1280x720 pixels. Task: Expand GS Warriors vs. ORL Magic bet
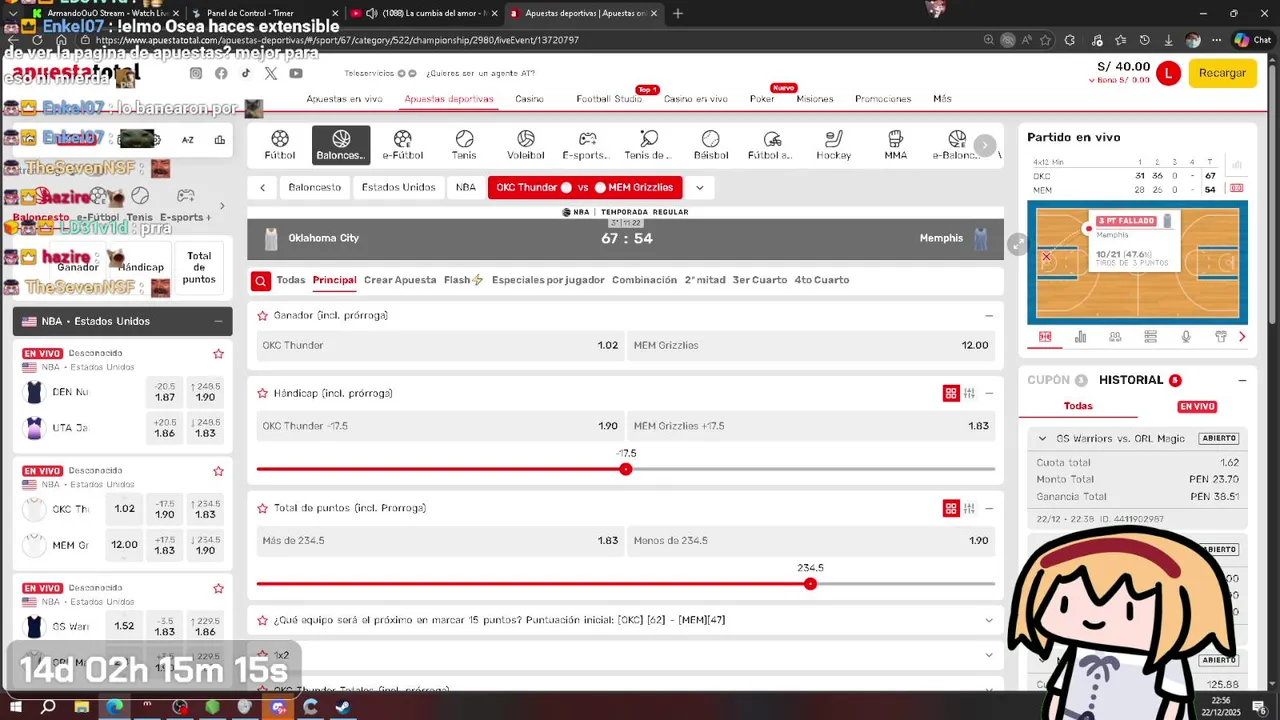[1042, 439]
